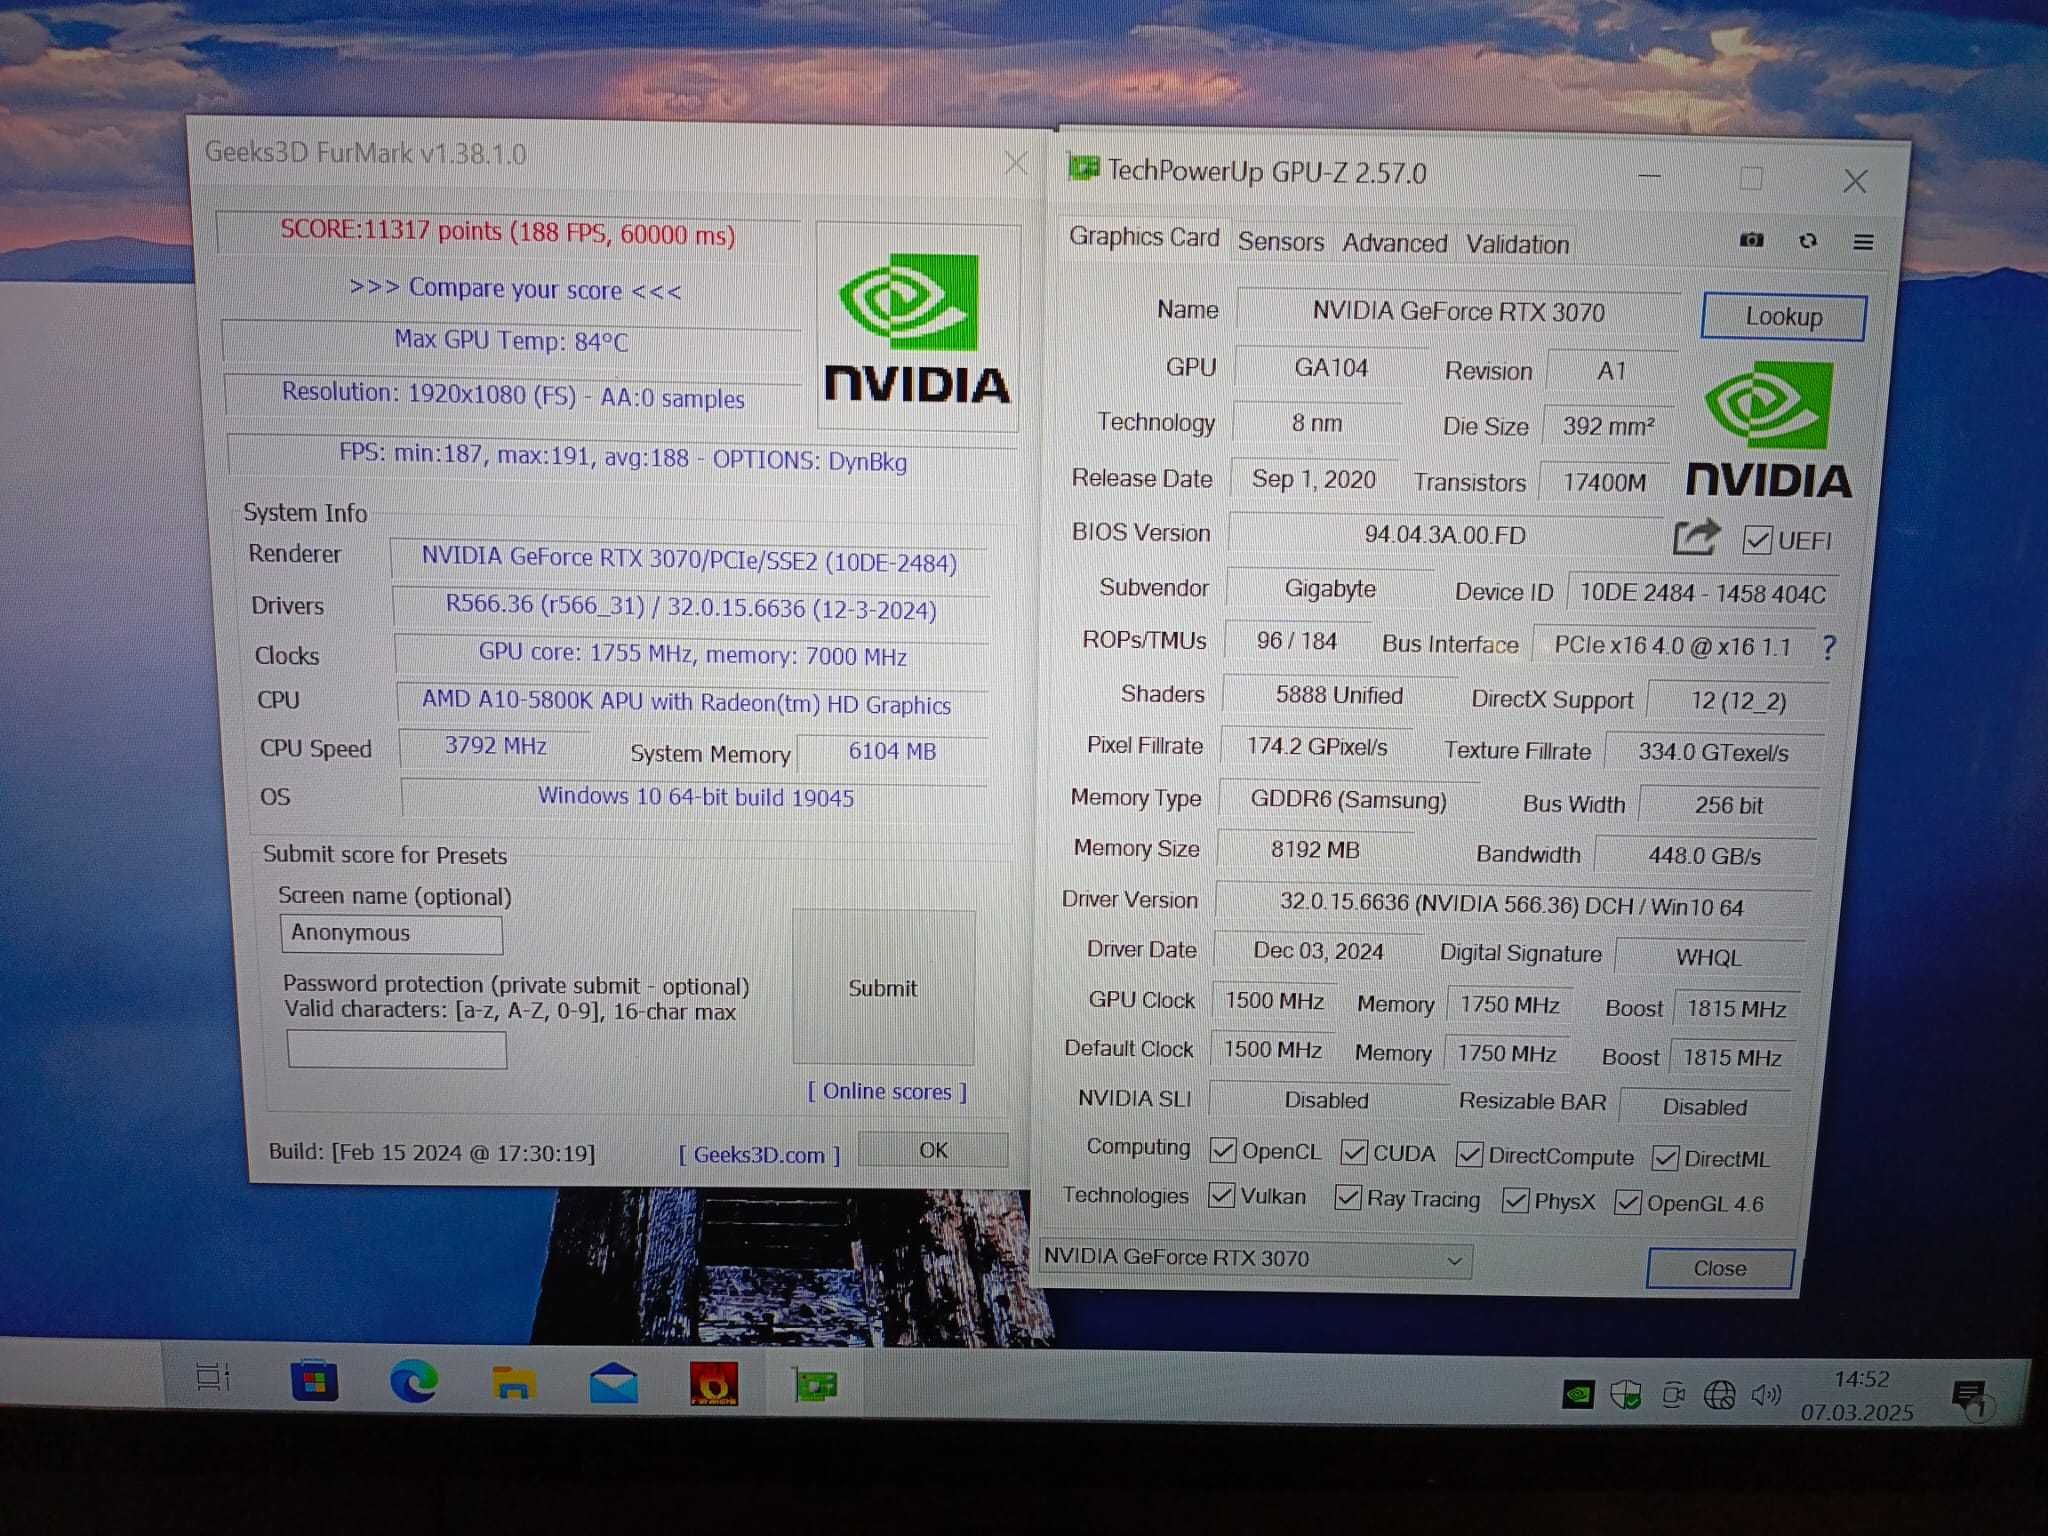Viewport: 2048px width, 1536px height.
Task: Open Windows Security tray icon
Action: 1626,1394
